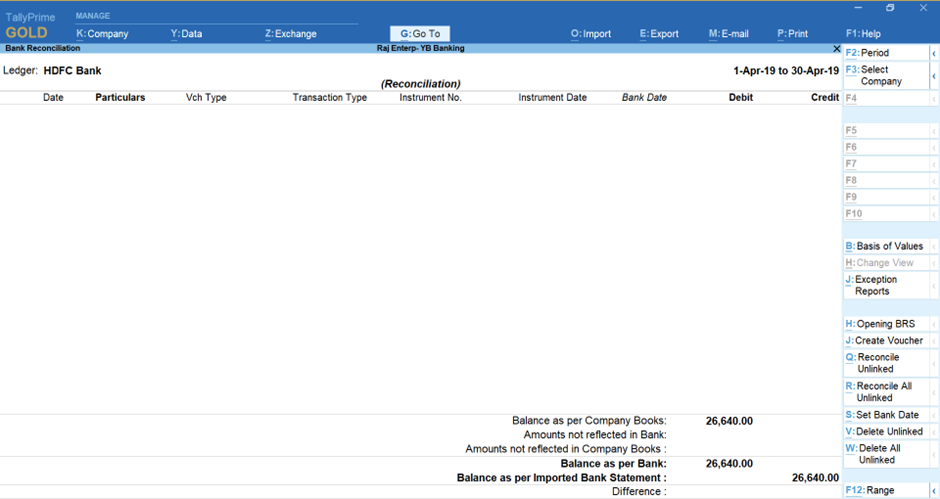This screenshot has height=499, width=940.
Task: Click the Instrument Date column header
Action: tap(553, 97)
